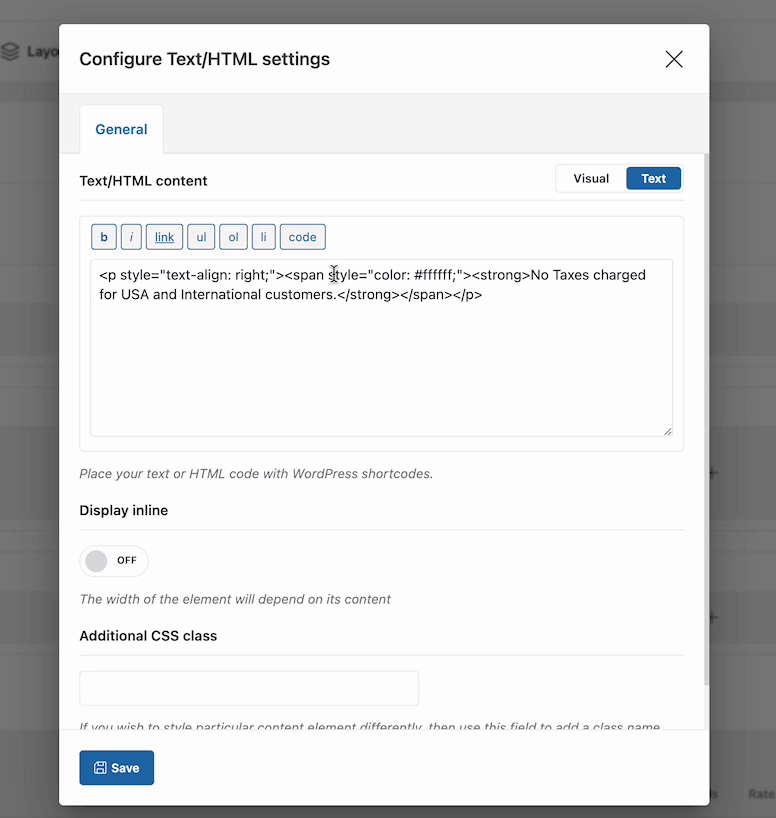Click into the Additional CSS class field
This screenshot has height=818, width=776.
pos(249,688)
